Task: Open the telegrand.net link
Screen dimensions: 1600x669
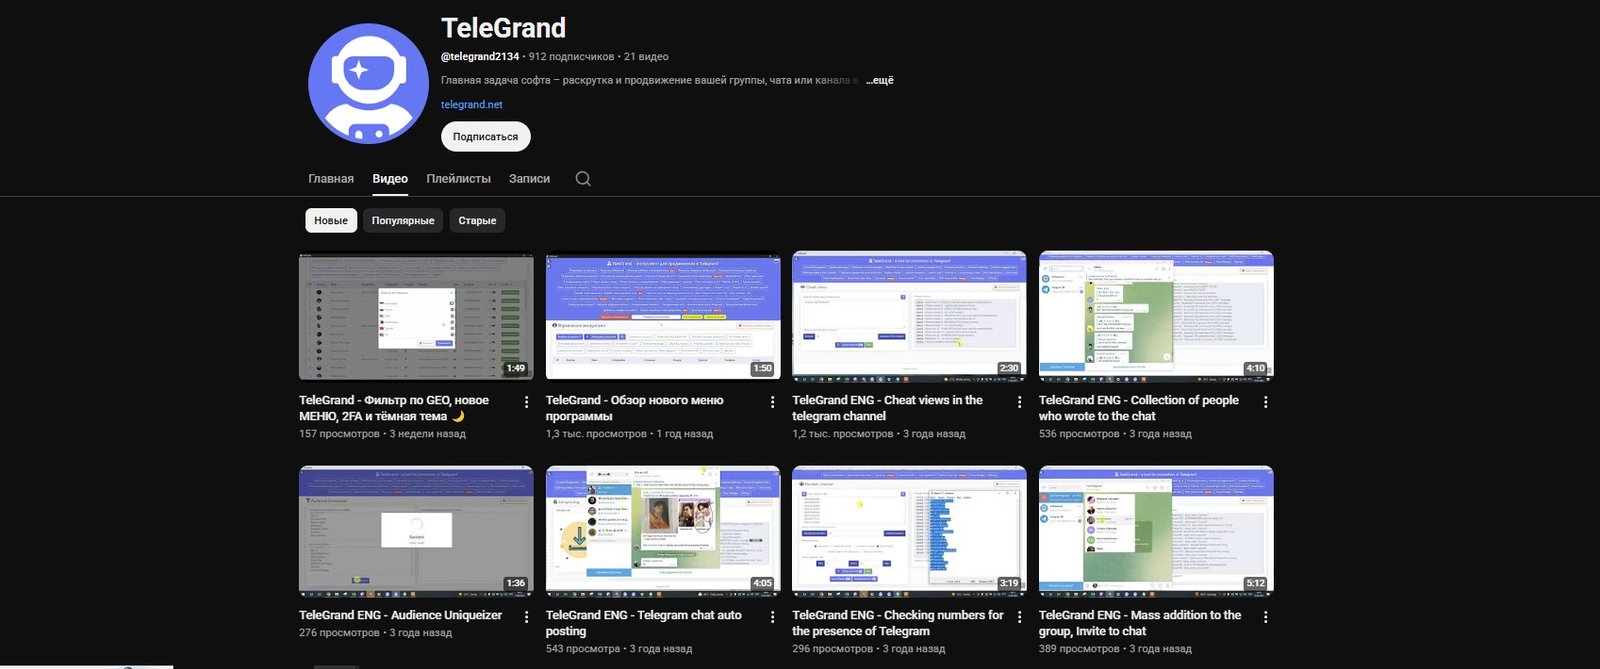Action: point(472,104)
